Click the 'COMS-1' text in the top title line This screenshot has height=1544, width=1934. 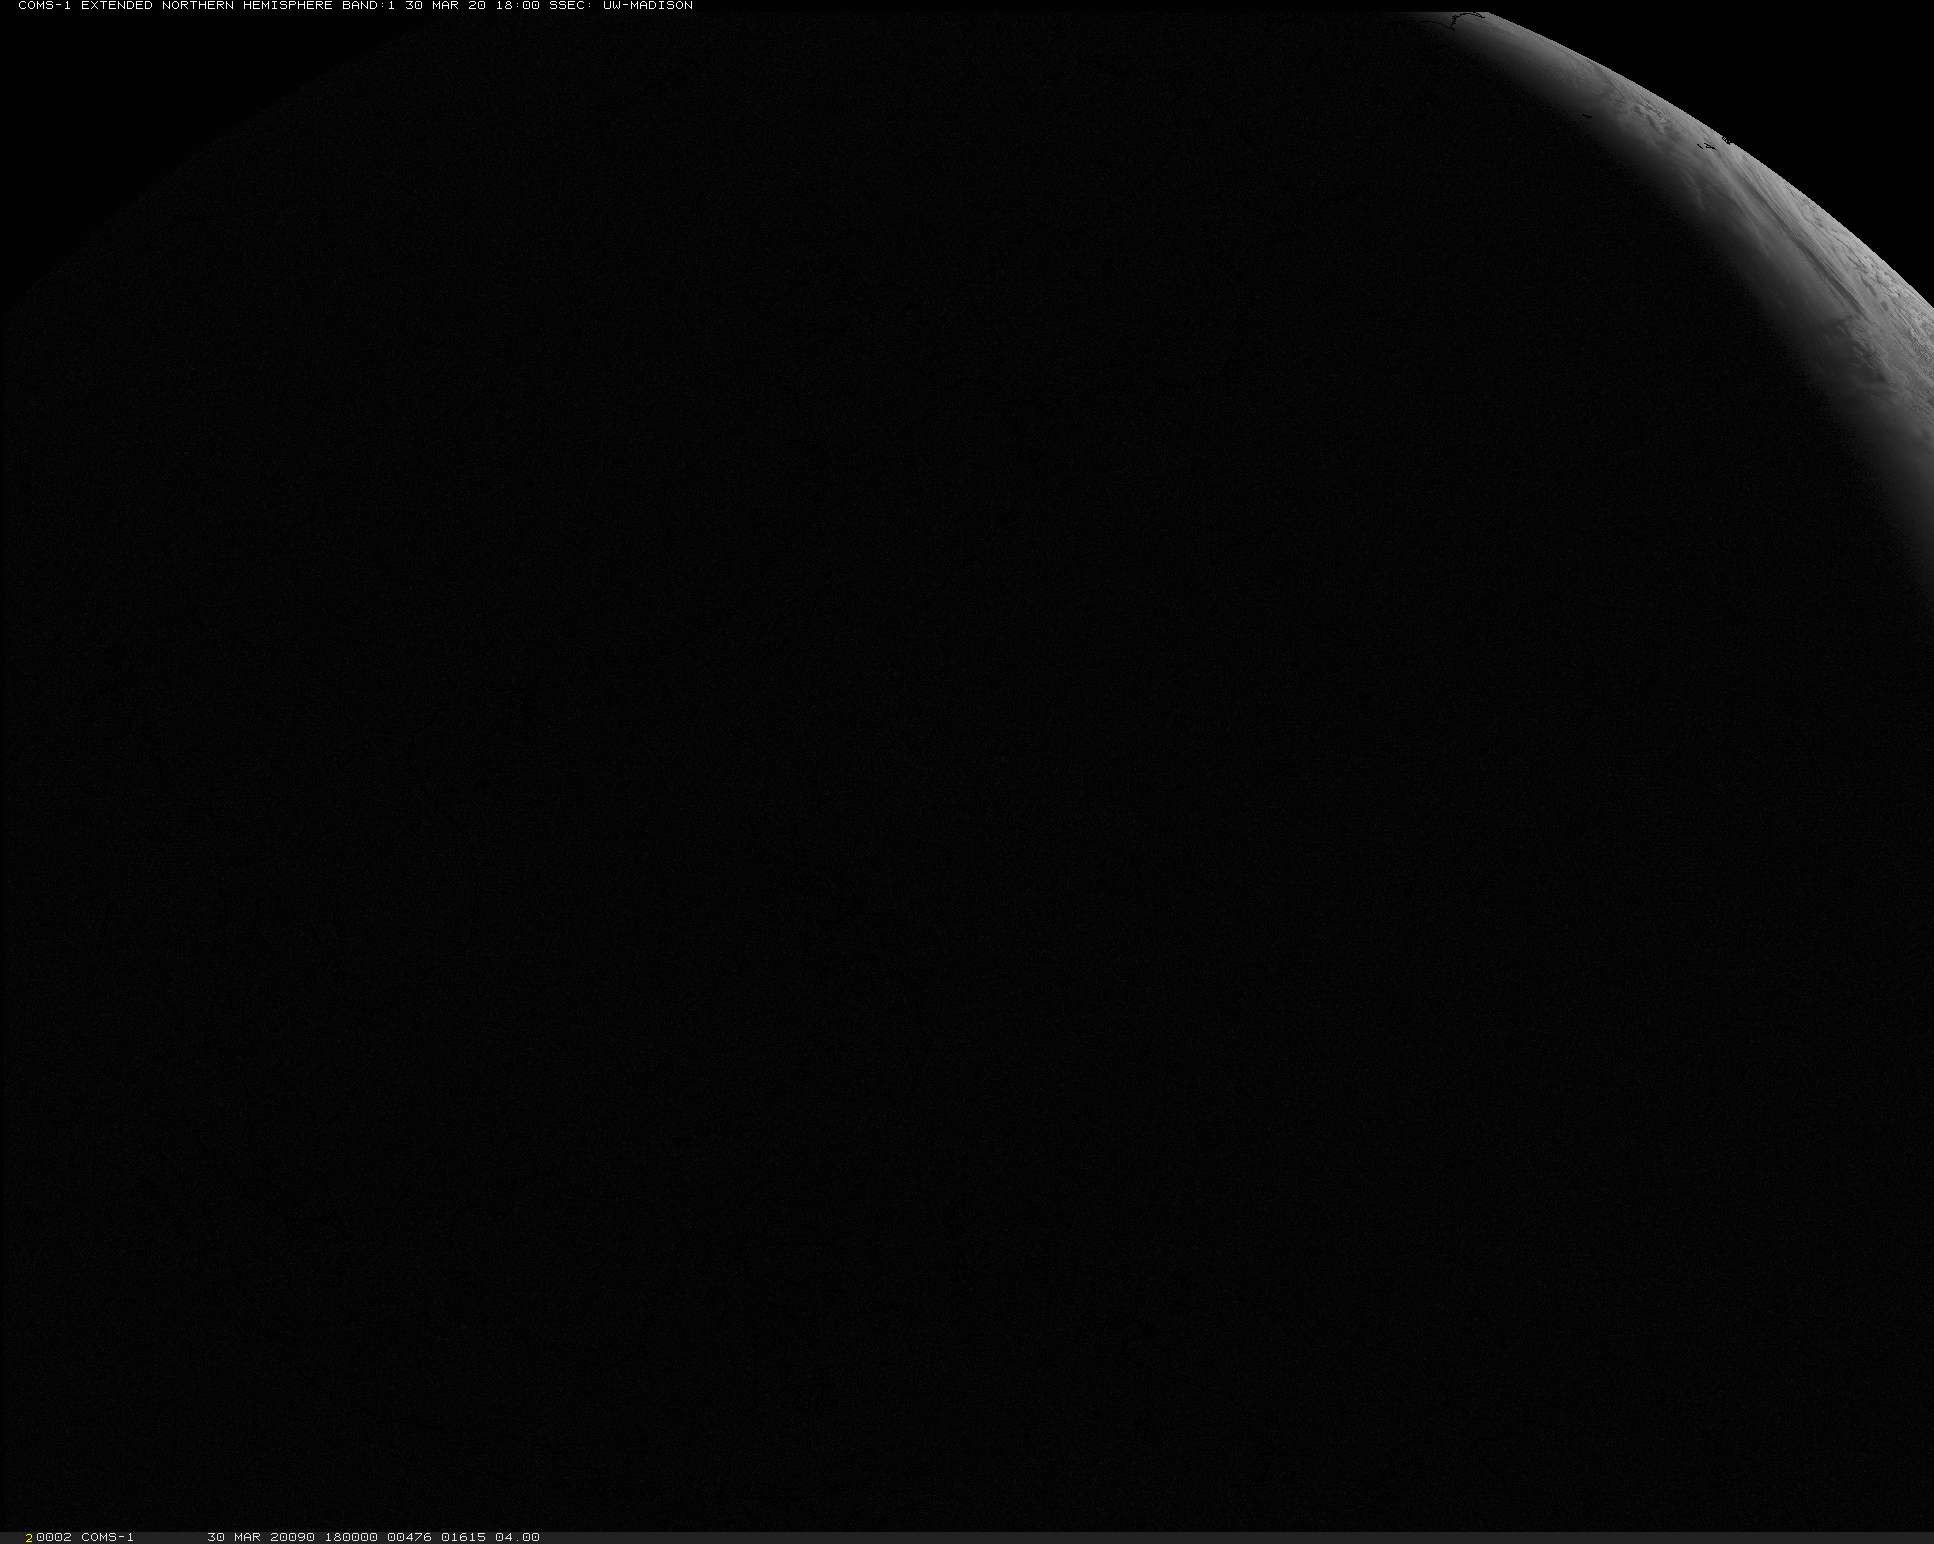point(45,5)
